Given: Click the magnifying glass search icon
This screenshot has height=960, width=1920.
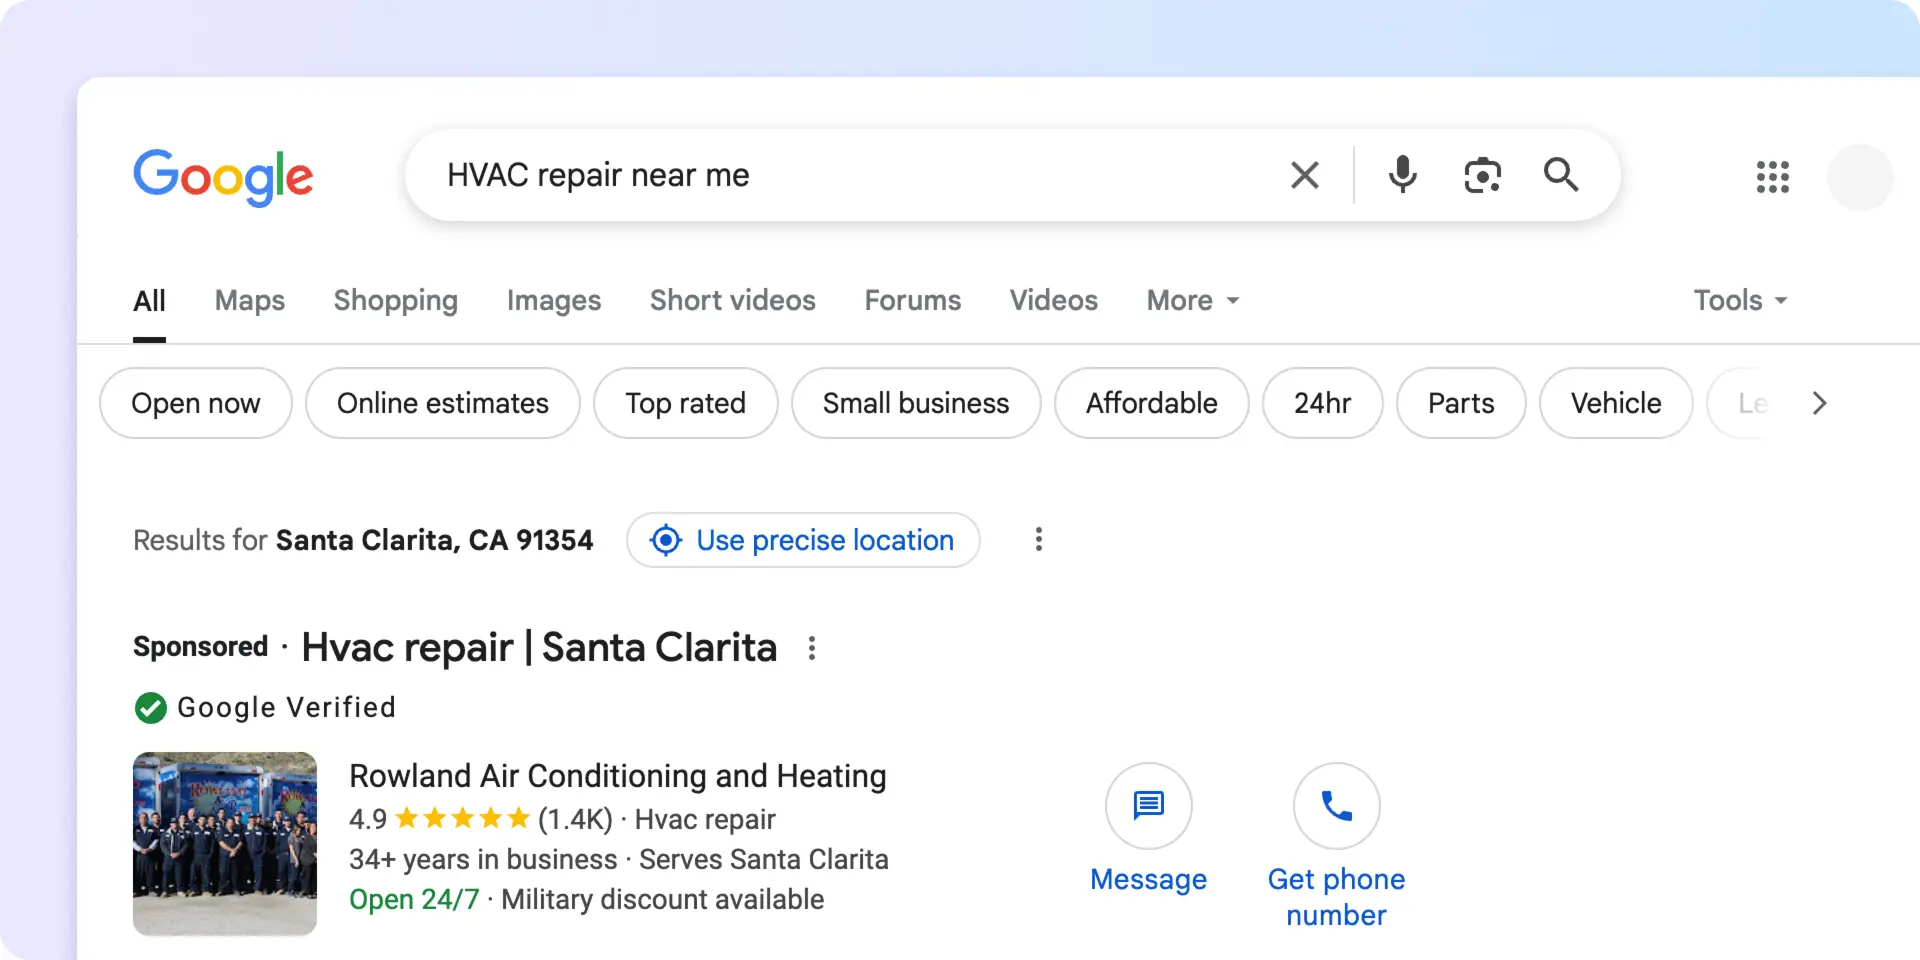Looking at the screenshot, I should [x=1560, y=175].
